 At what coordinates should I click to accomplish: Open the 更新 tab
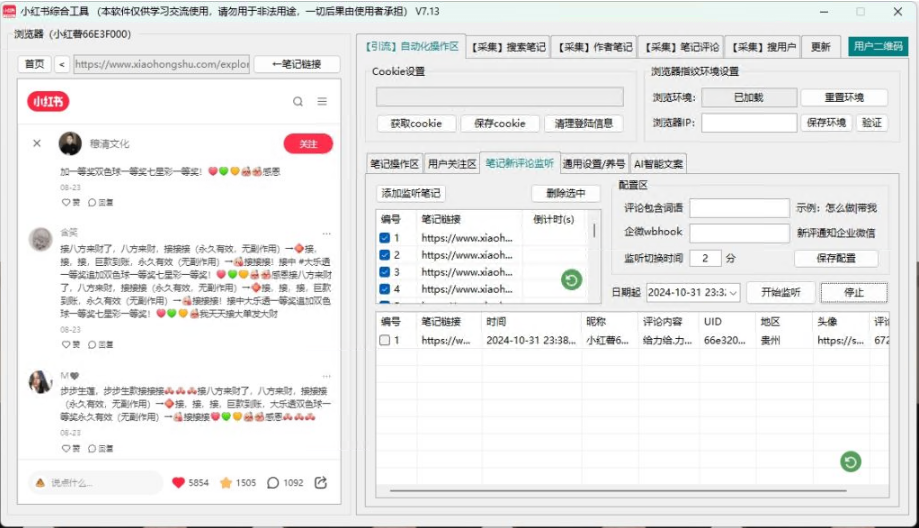821,47
